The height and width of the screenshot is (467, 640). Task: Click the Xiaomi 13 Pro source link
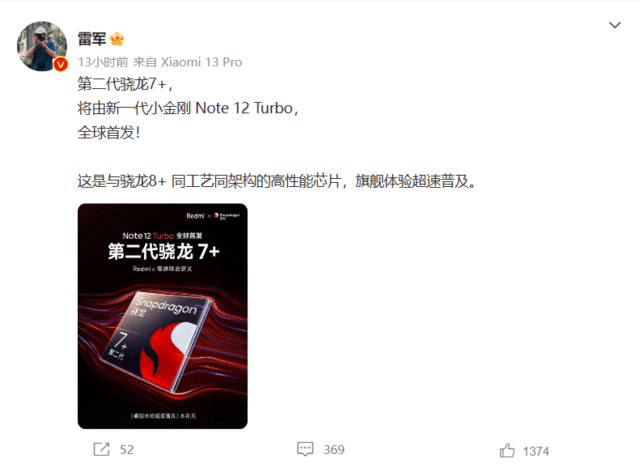click(x=201, y=62)
